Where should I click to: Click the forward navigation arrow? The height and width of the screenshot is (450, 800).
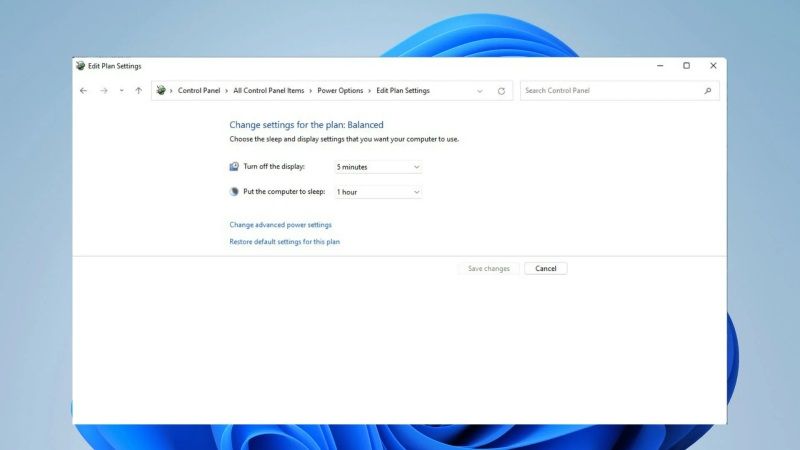(104, 91)
